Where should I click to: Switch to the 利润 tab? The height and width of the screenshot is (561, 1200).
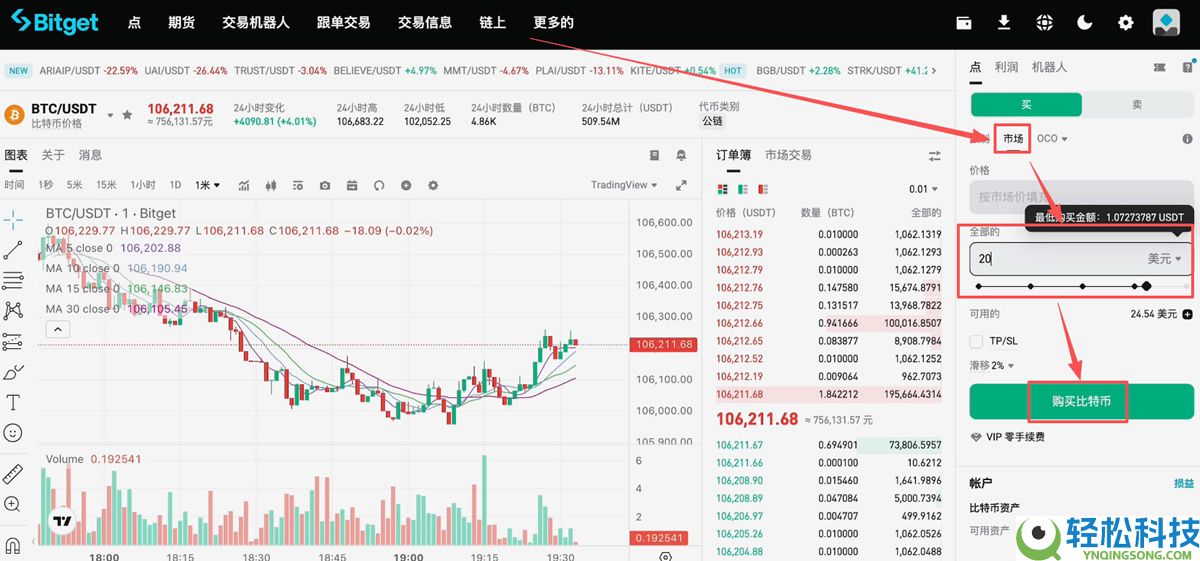point(1006,67)
